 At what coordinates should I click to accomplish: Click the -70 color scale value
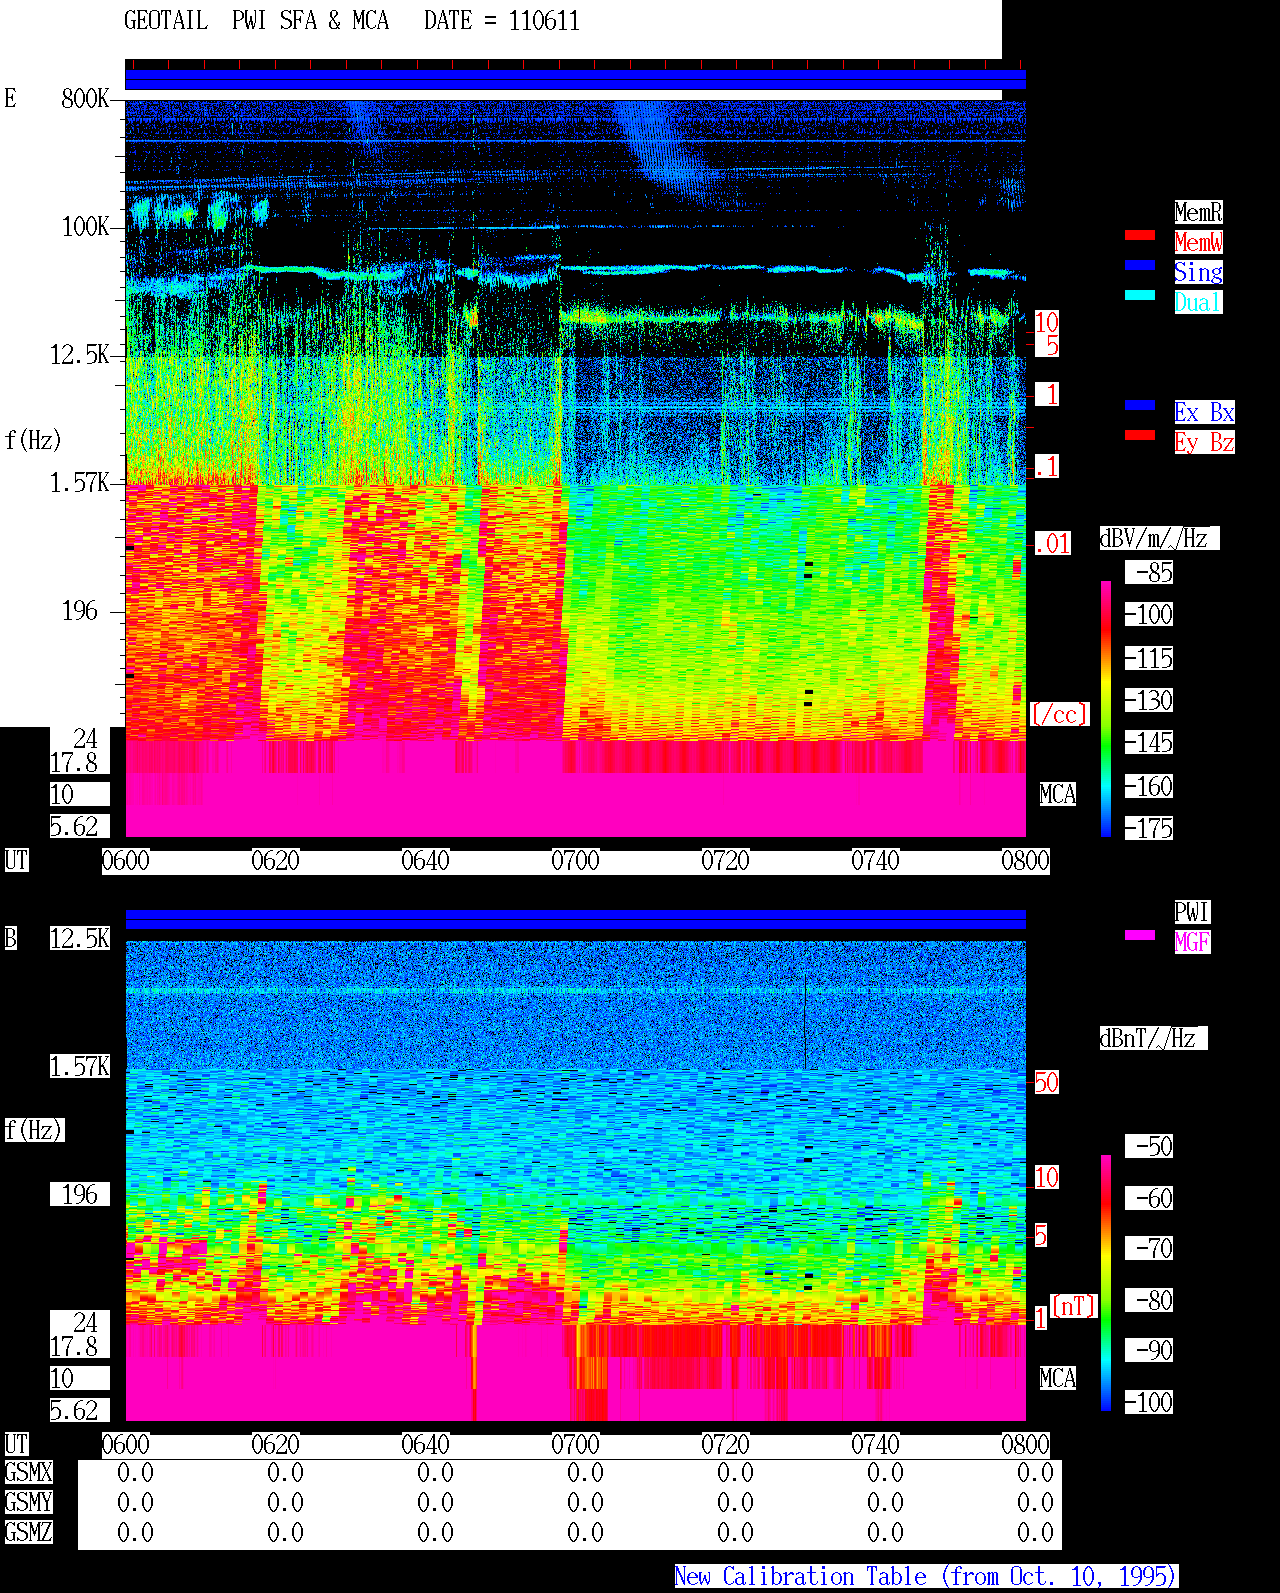tap(1150, 1248)
